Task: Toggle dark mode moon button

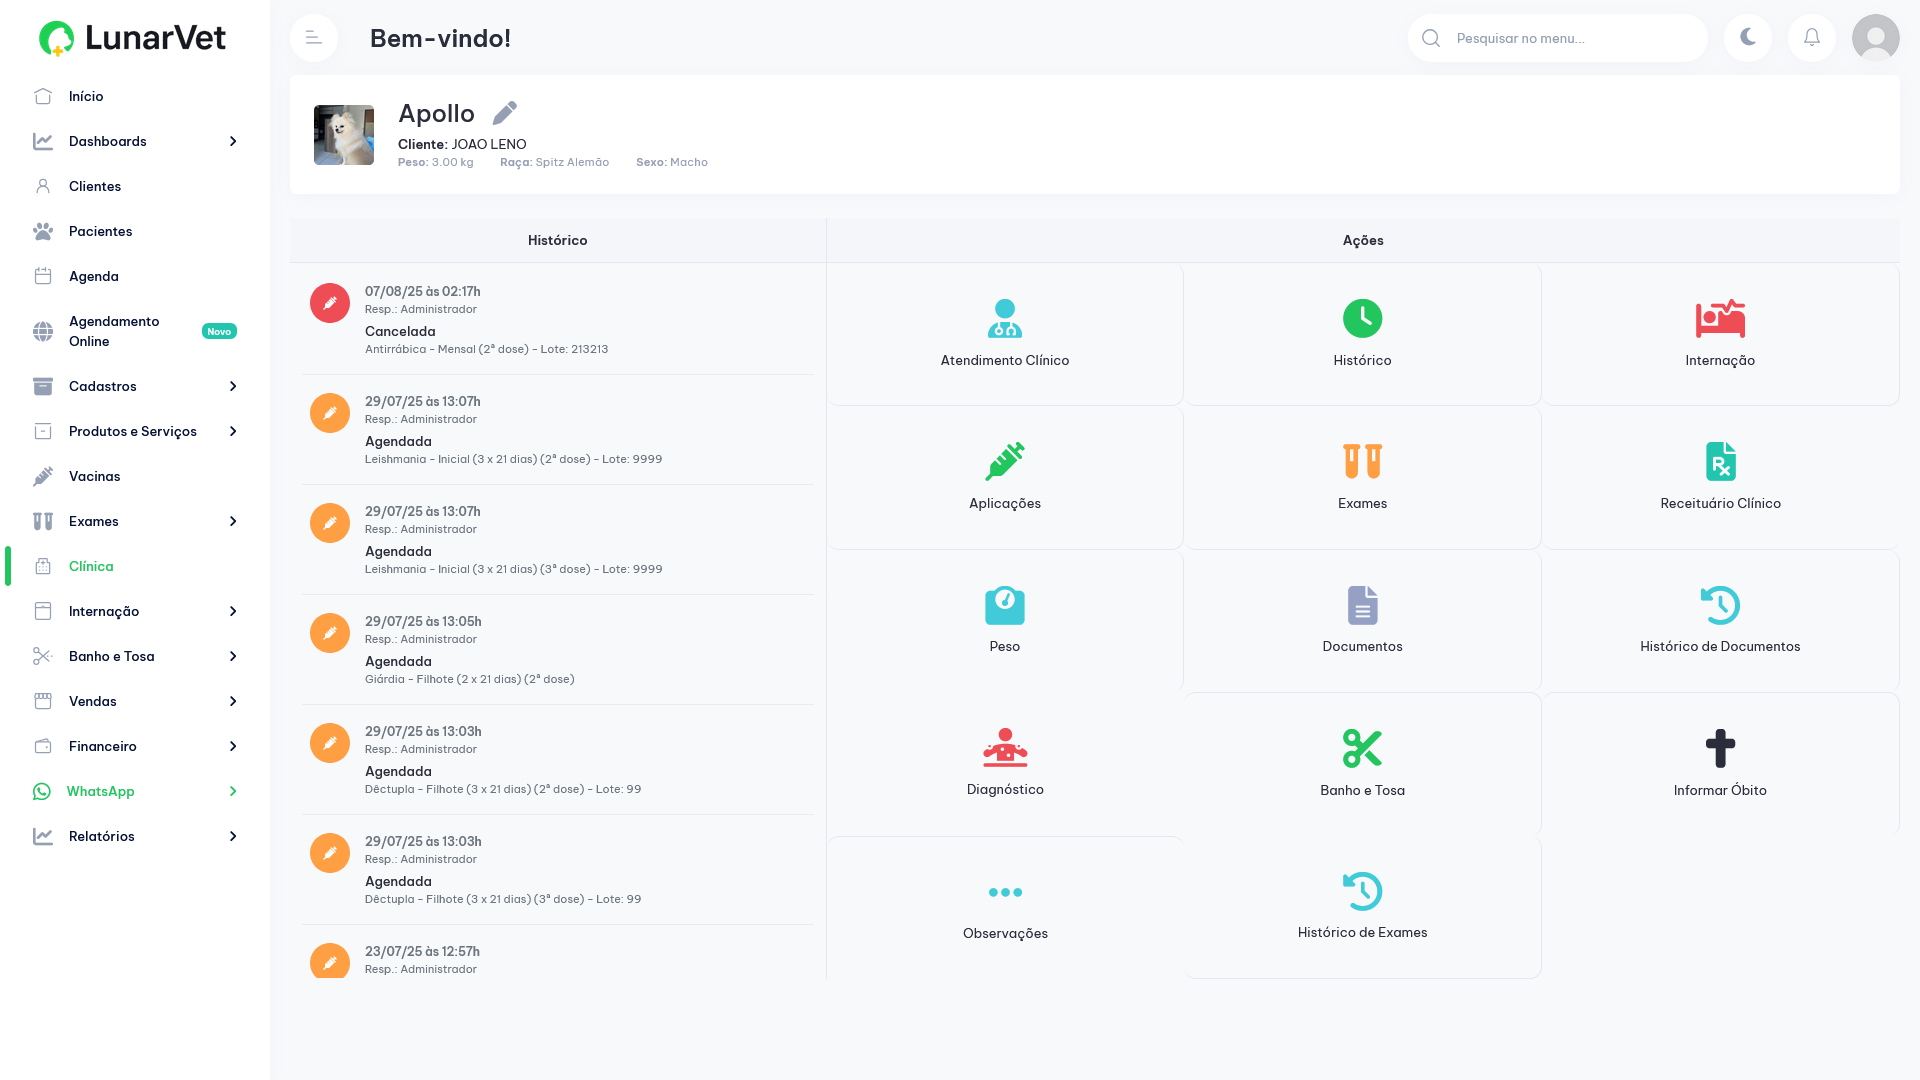Action: [x=1748, y=38]
